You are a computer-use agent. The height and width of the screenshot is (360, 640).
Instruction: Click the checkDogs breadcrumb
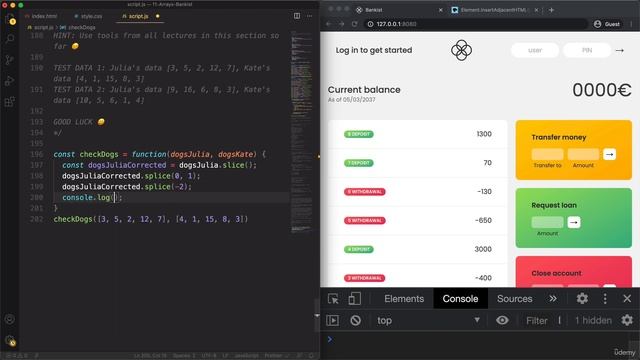pos(81,27)
